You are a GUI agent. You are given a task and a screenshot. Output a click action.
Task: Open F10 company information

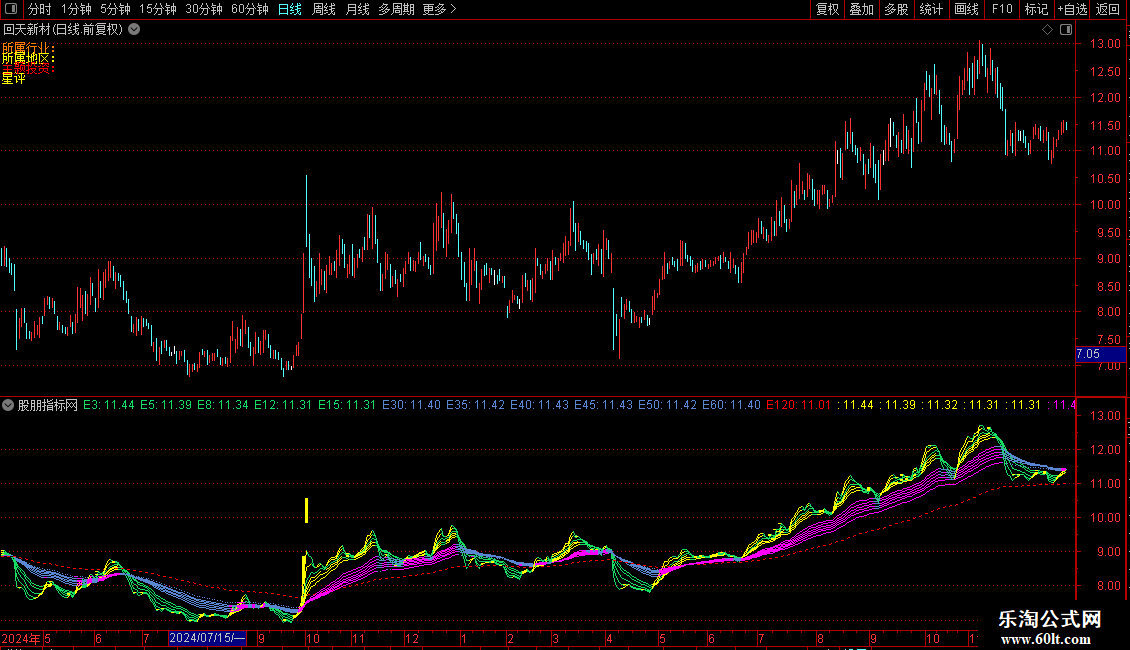pyautogui.click(x=1001, y=10)
